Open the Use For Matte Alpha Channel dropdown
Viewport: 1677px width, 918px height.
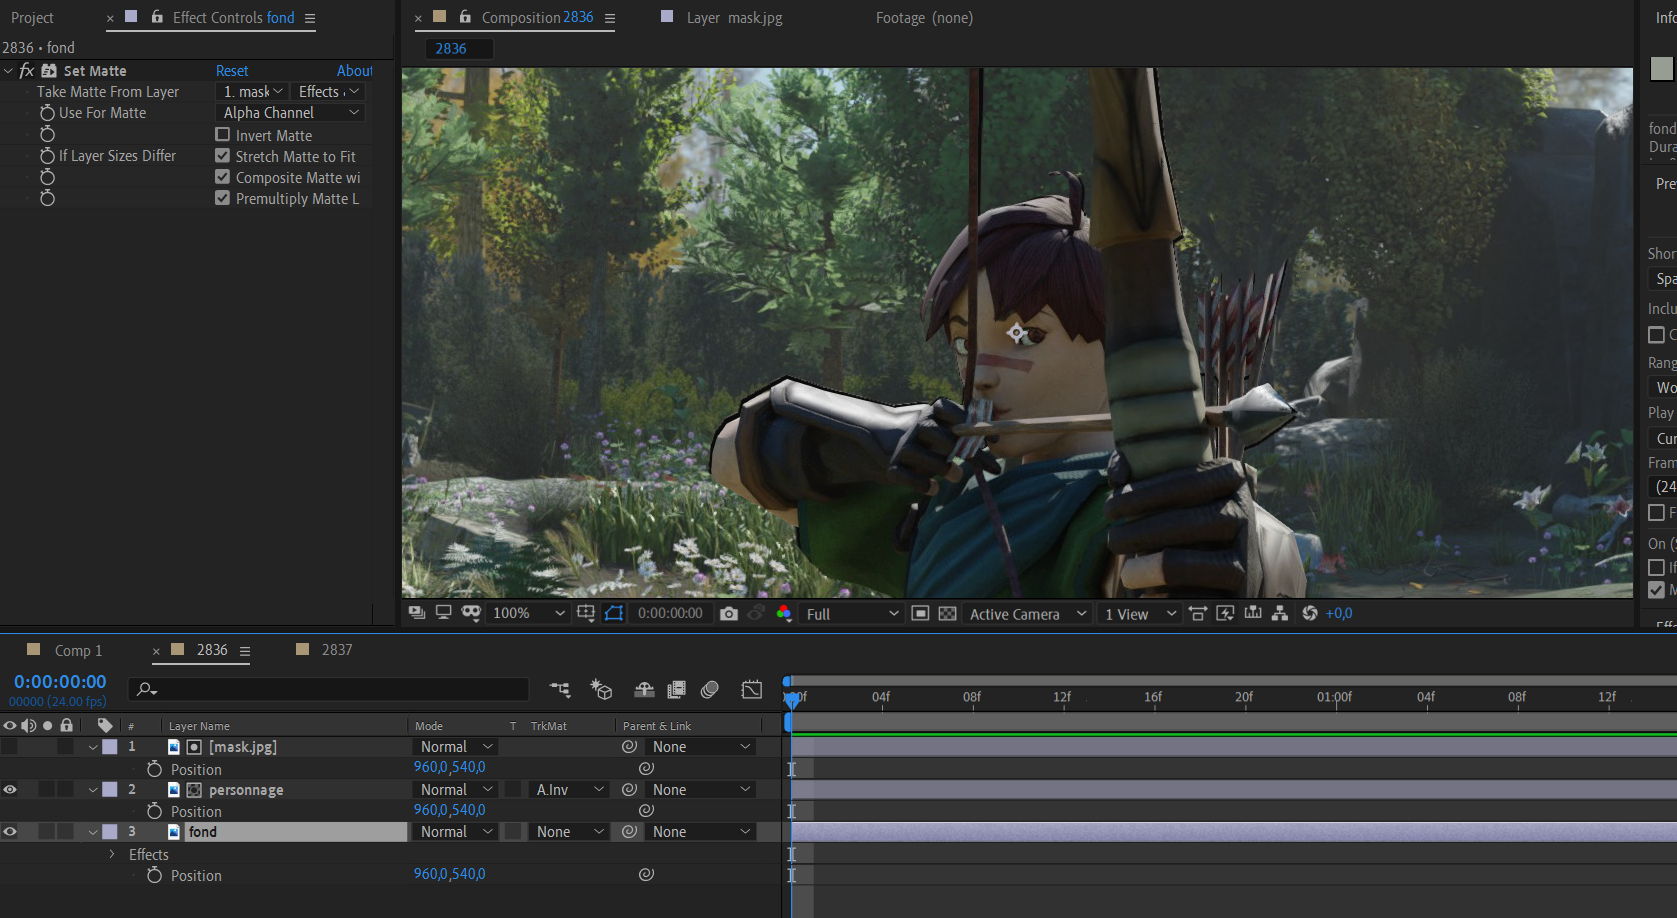[290, 113]
